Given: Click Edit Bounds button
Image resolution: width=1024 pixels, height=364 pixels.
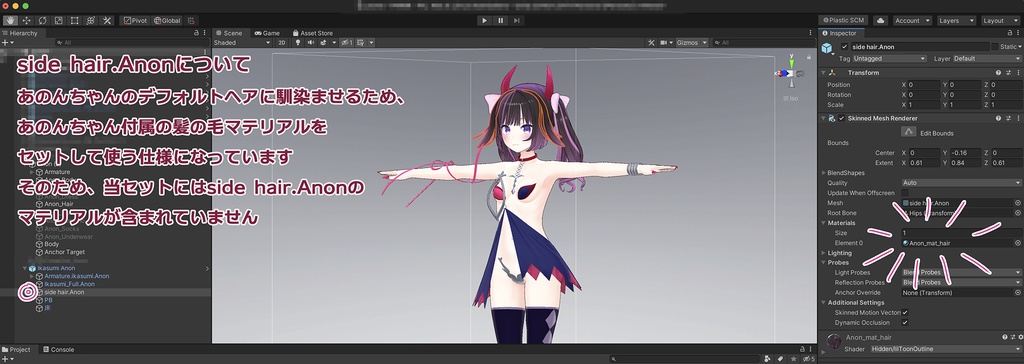Looking at the screenshot, I should click(908, 132).
